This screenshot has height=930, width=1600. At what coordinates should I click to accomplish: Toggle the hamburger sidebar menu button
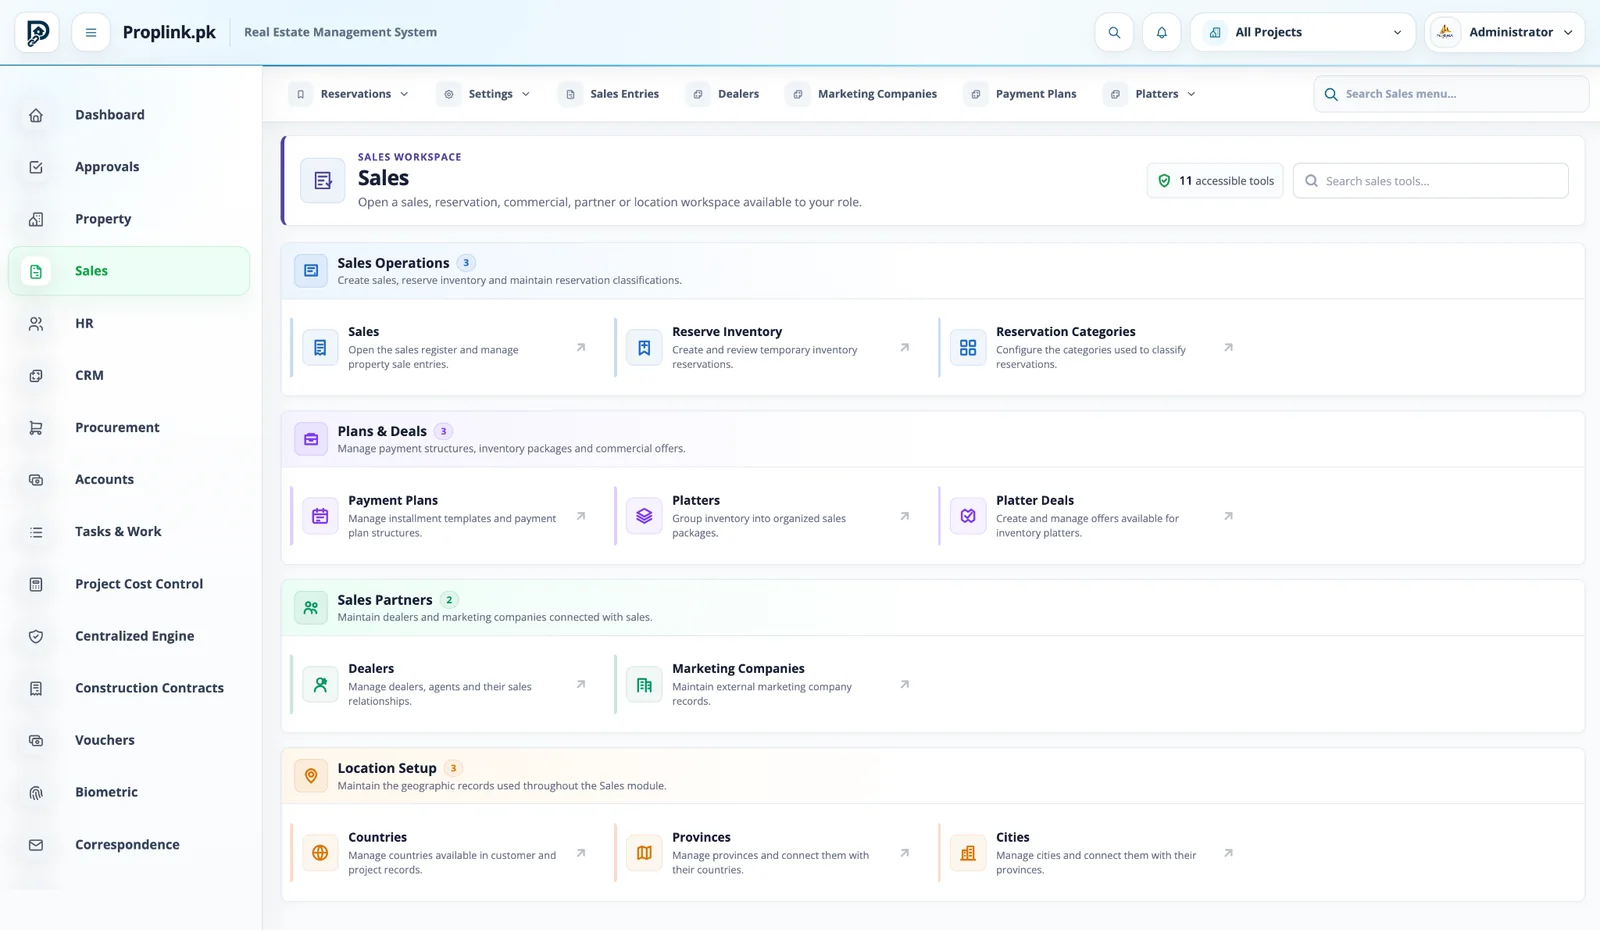click(91, 32)
